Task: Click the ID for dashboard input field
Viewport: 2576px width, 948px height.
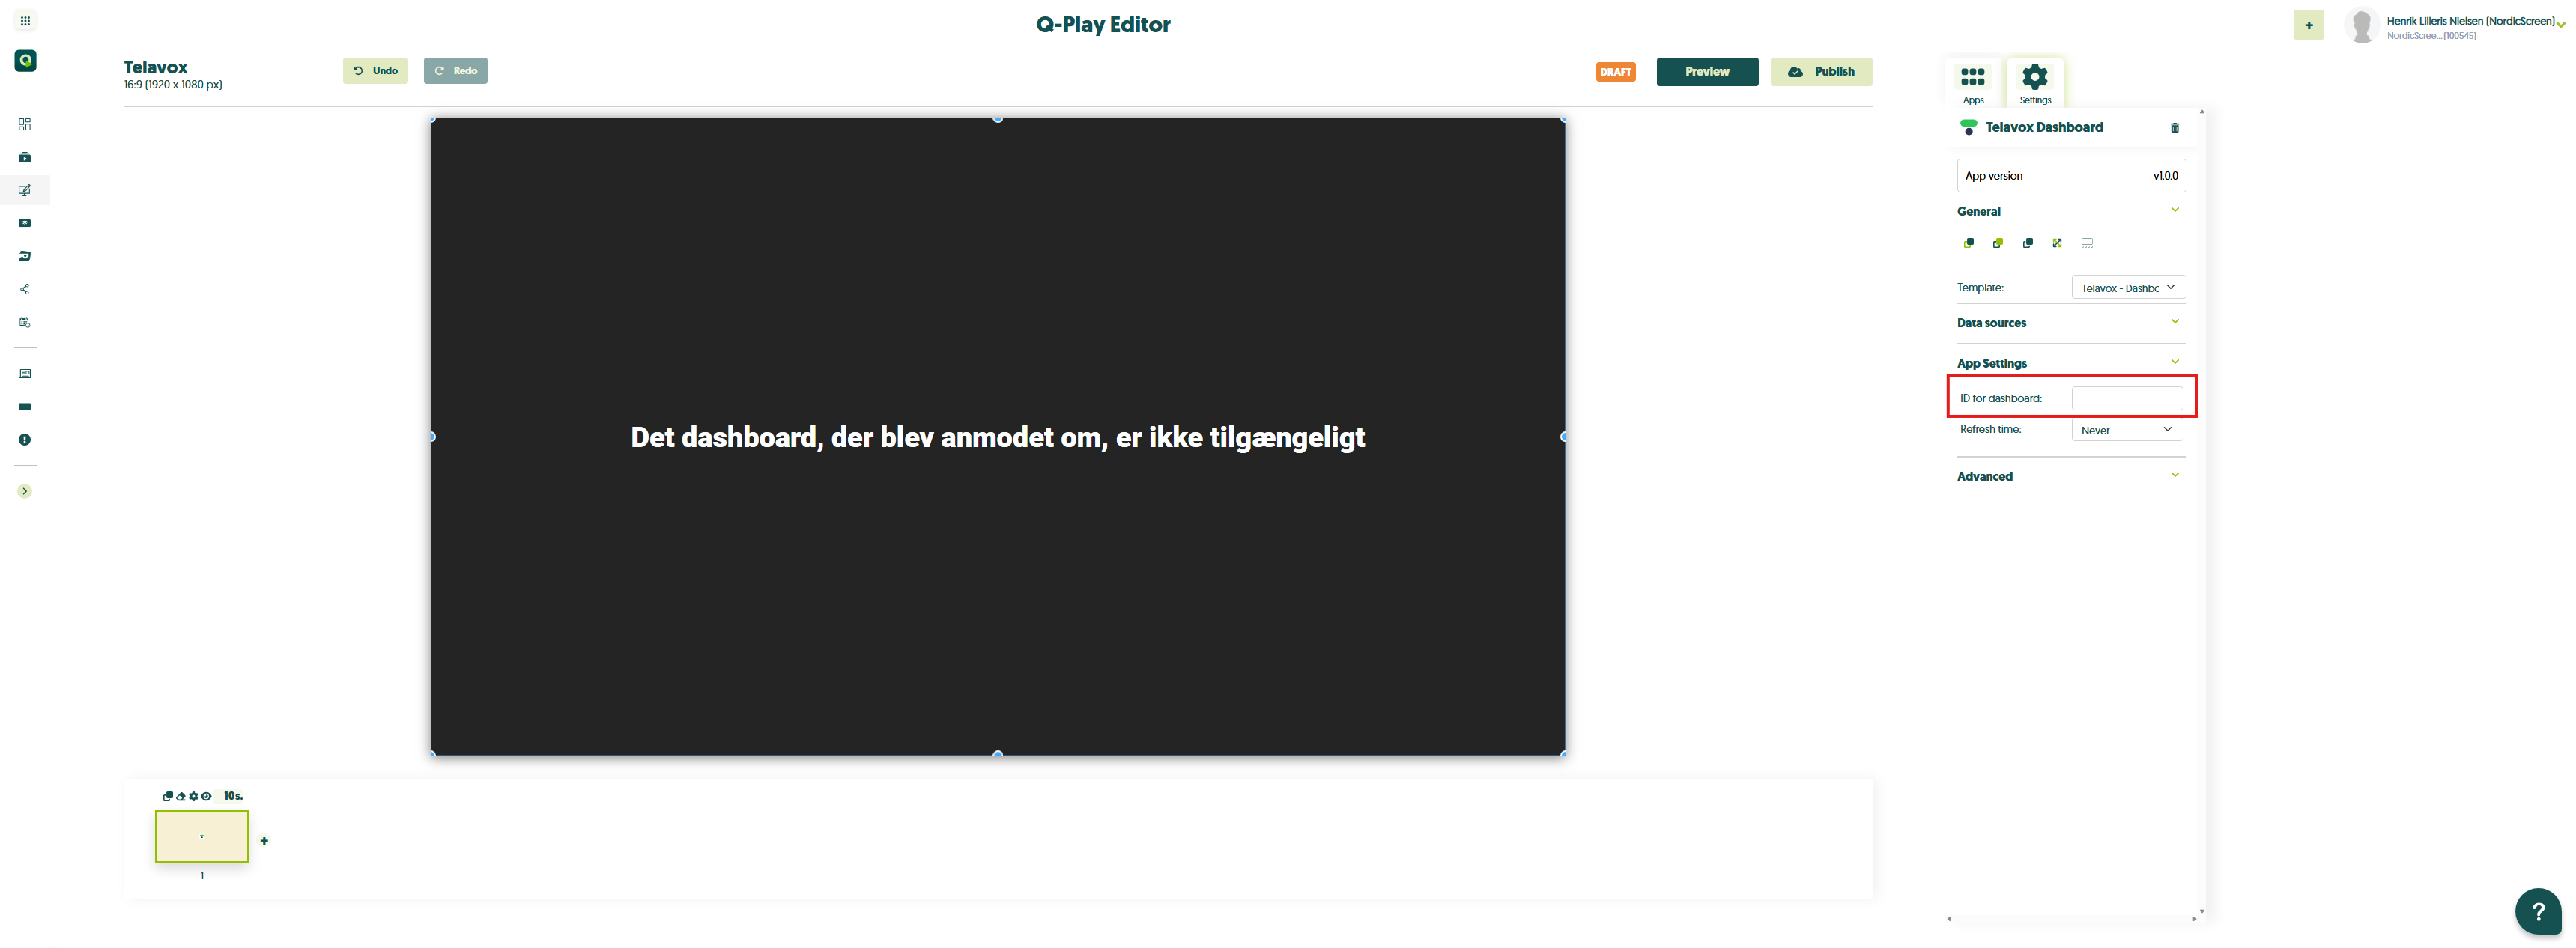Action: 2126,398
